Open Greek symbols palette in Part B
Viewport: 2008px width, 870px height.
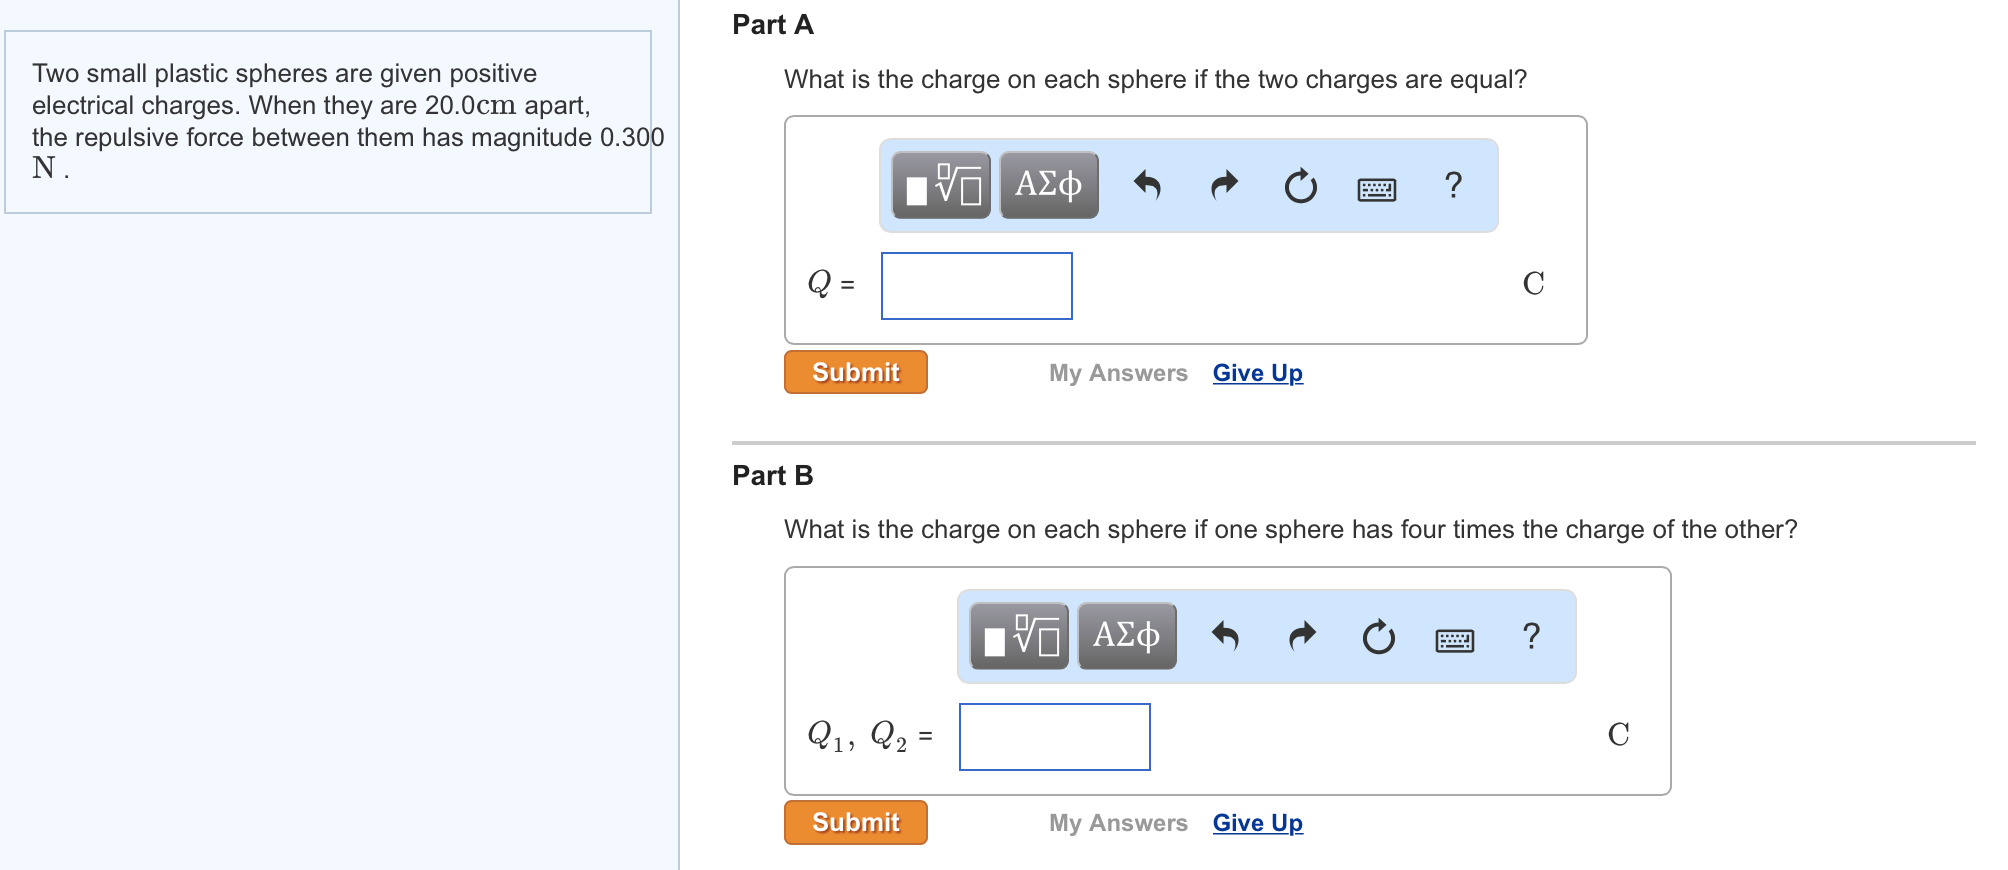click(x=1127, y=637)
